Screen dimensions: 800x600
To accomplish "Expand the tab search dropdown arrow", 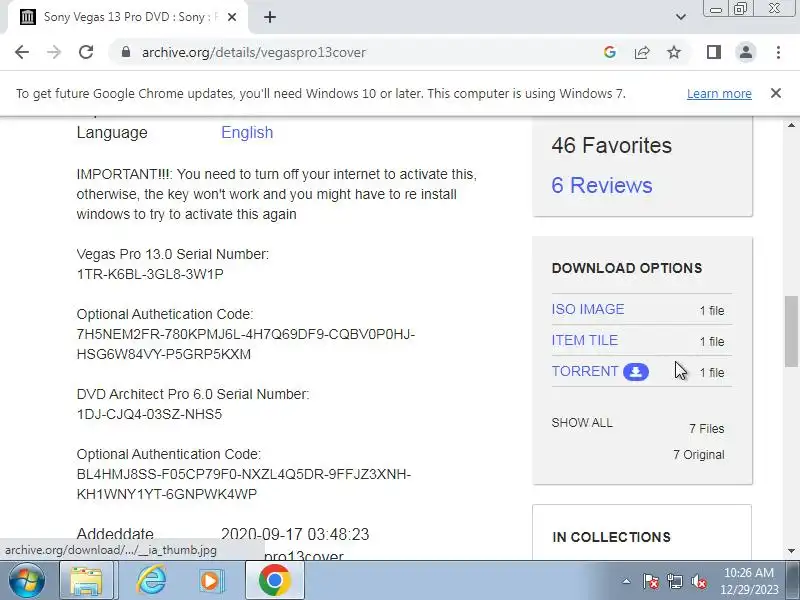I will (x=681, y=17).
